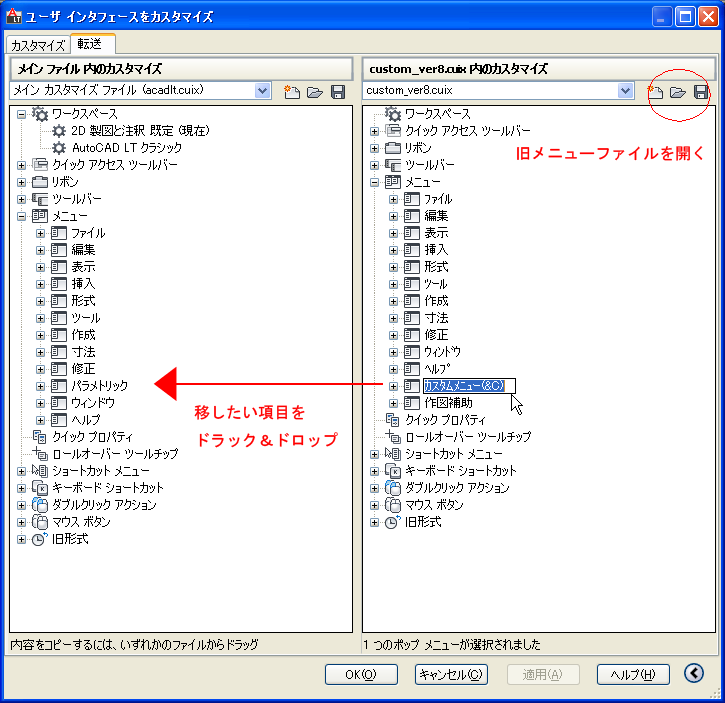Expand カスタムメニュー(&C) node in right tree
The height and width of the screenshot is (703, 725).
[393, 386]
